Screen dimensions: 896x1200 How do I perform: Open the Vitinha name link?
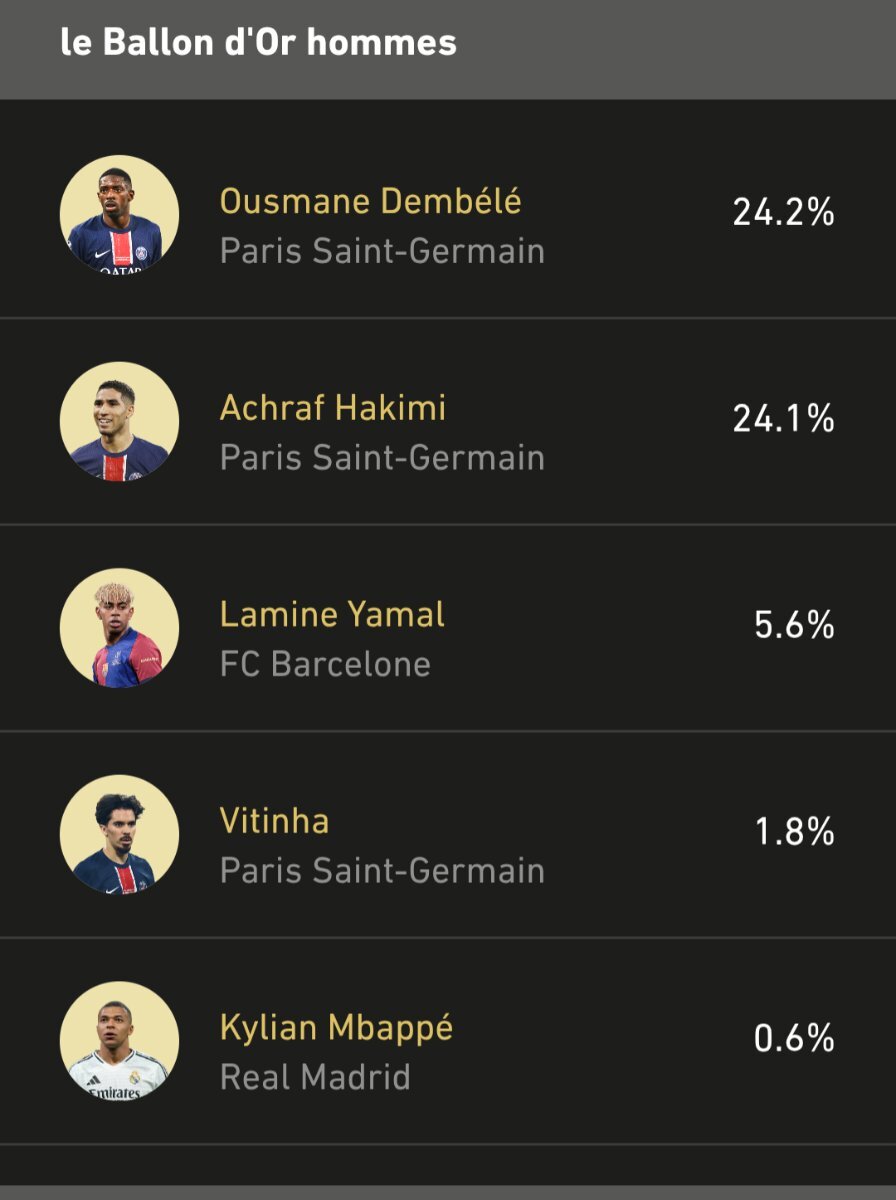(x=274, y=821)
